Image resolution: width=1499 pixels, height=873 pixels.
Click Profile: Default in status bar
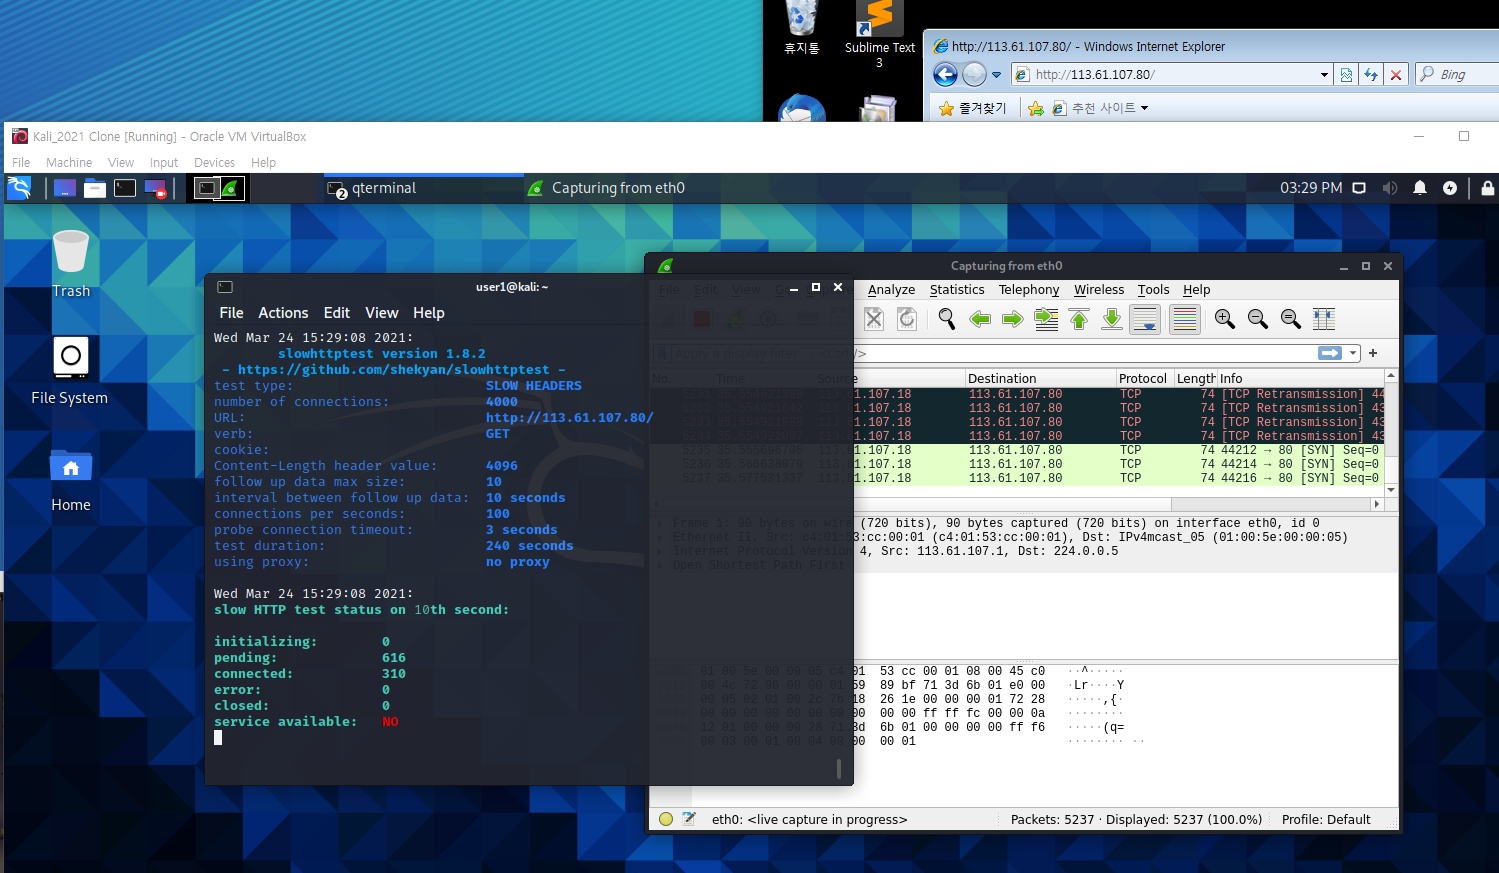pyautogui.click(x=1326, y=819)
